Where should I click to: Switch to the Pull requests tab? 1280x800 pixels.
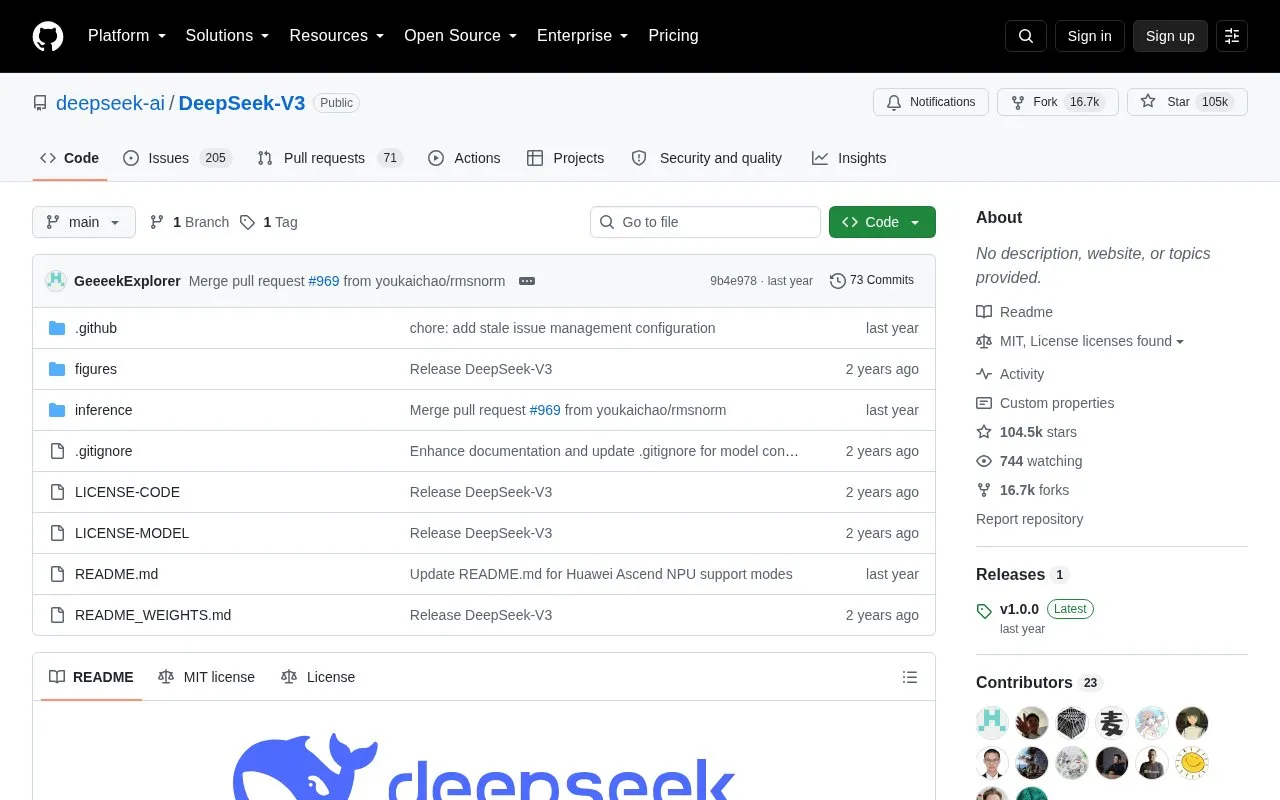330,158
